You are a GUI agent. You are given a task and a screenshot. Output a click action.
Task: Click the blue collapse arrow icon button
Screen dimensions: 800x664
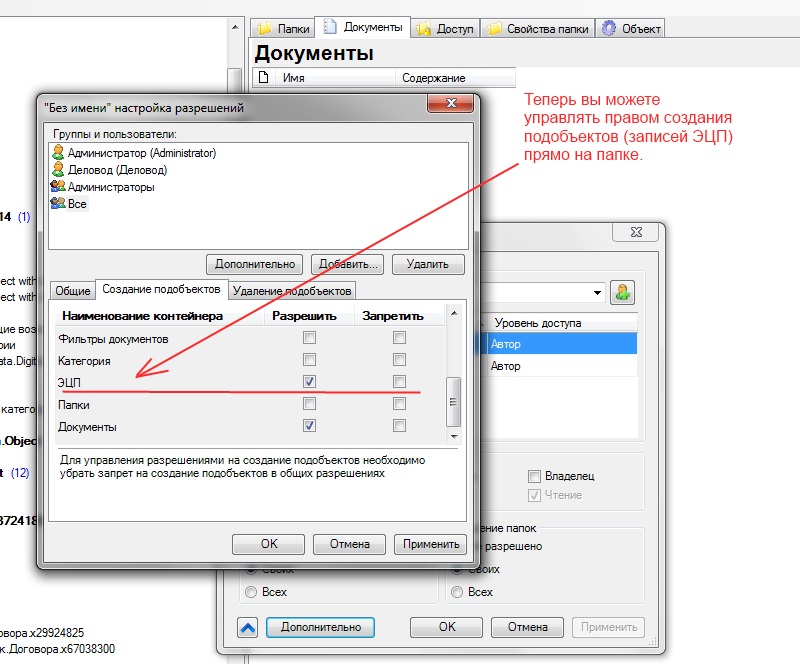coord(248,627)
